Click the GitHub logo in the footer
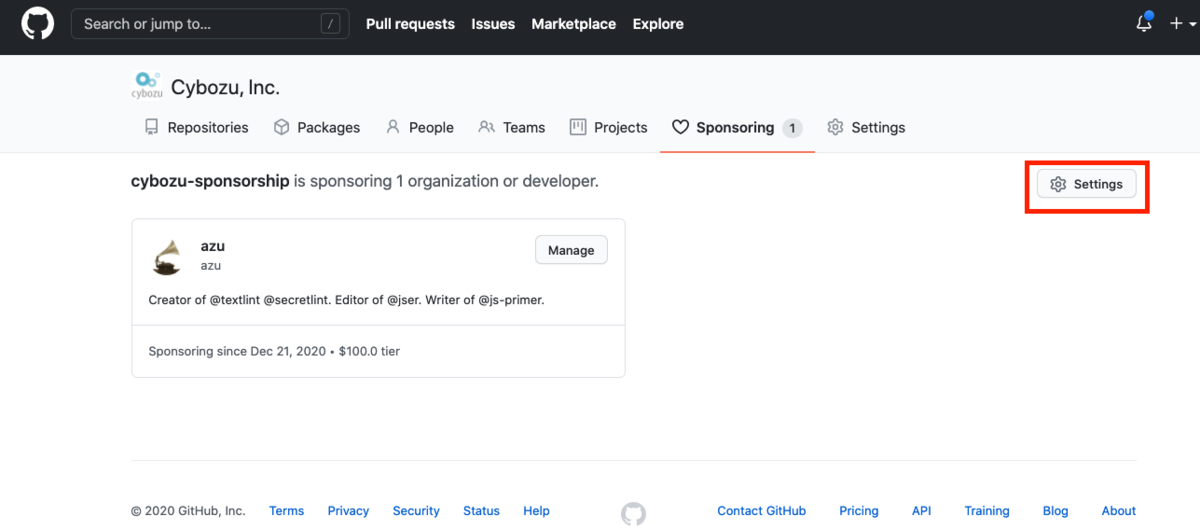Image resolution: width=1200 pixels, height=530 pixels. [x=633, y=513]
